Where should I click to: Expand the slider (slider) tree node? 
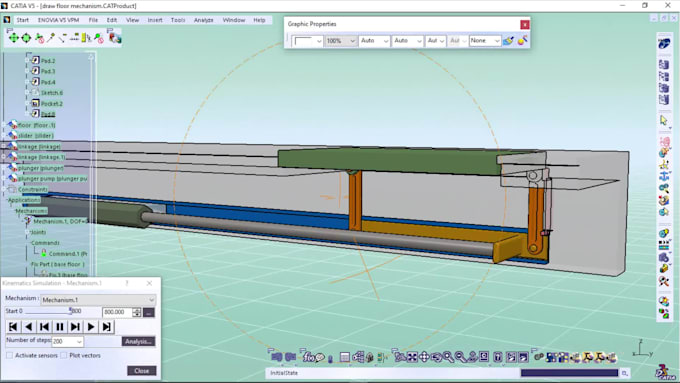coord(4,135)
